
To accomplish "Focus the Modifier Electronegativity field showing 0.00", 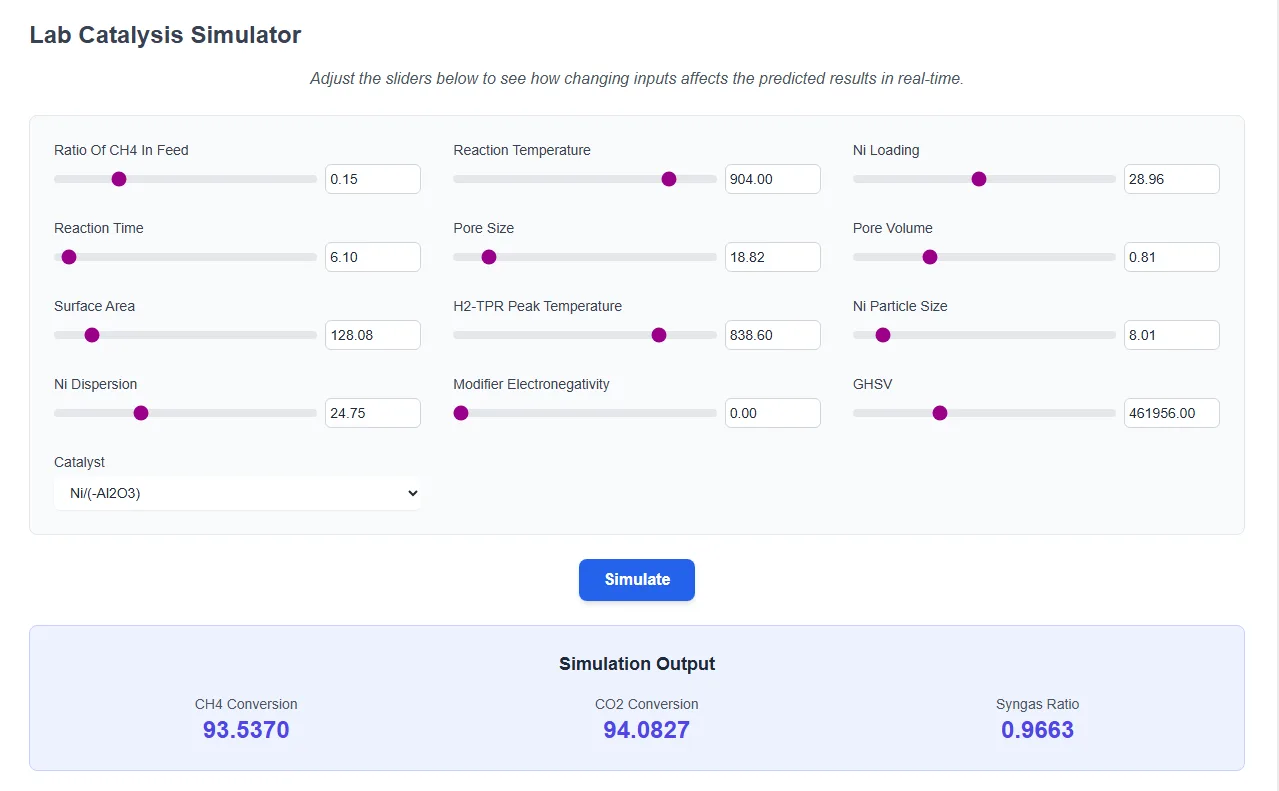I will (773, 413).
